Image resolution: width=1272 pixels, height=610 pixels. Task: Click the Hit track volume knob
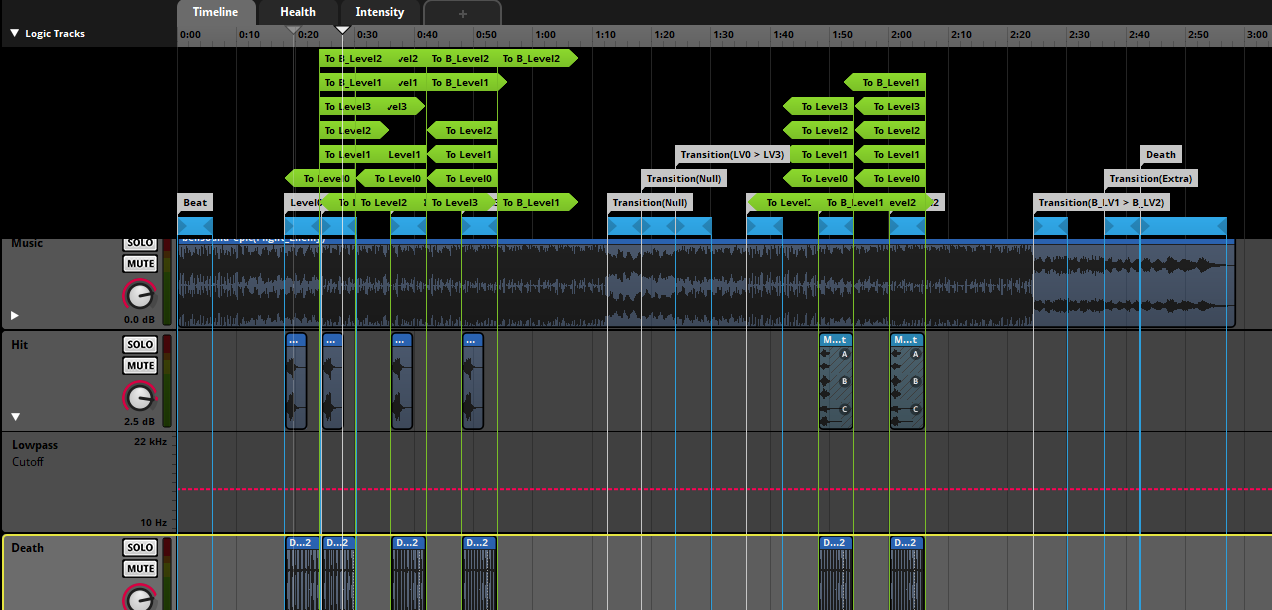tap(140, 399)
